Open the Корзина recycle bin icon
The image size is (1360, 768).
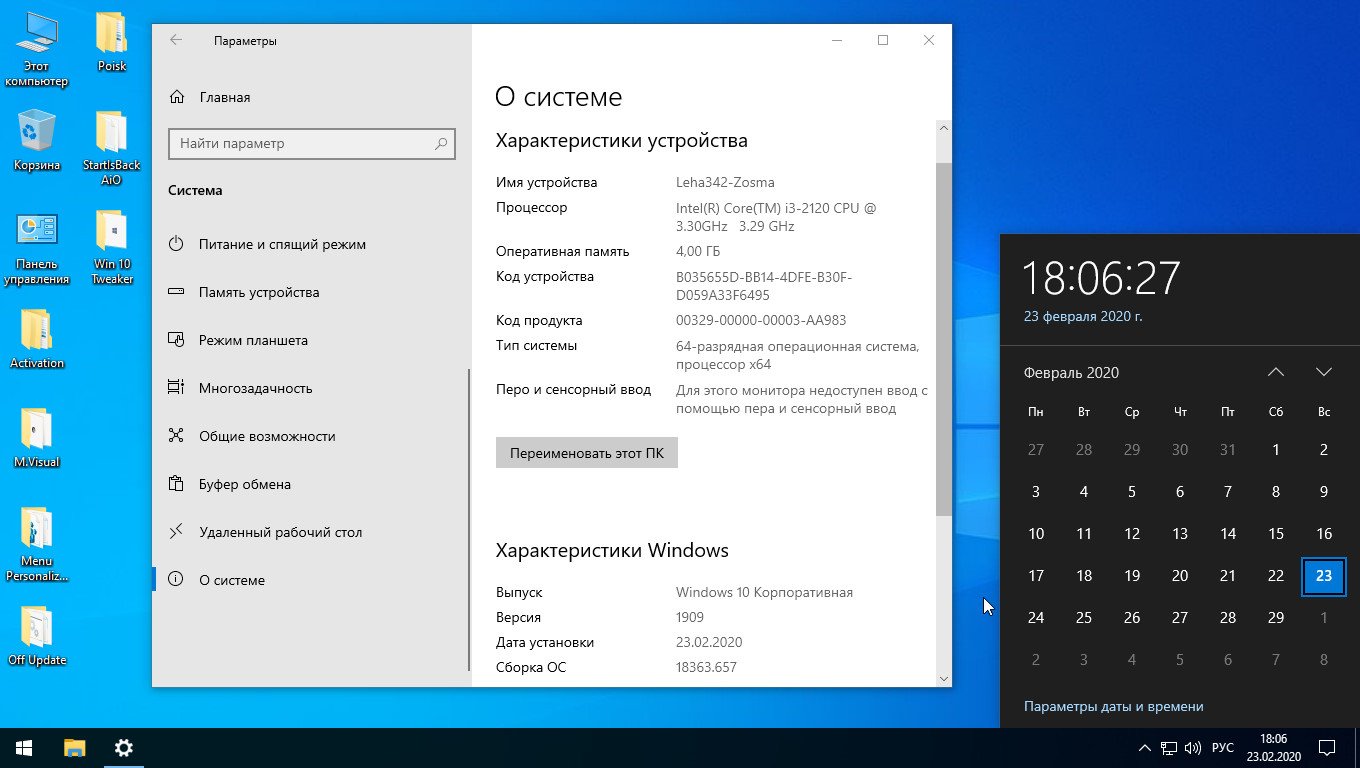click(x=37, y=141)
